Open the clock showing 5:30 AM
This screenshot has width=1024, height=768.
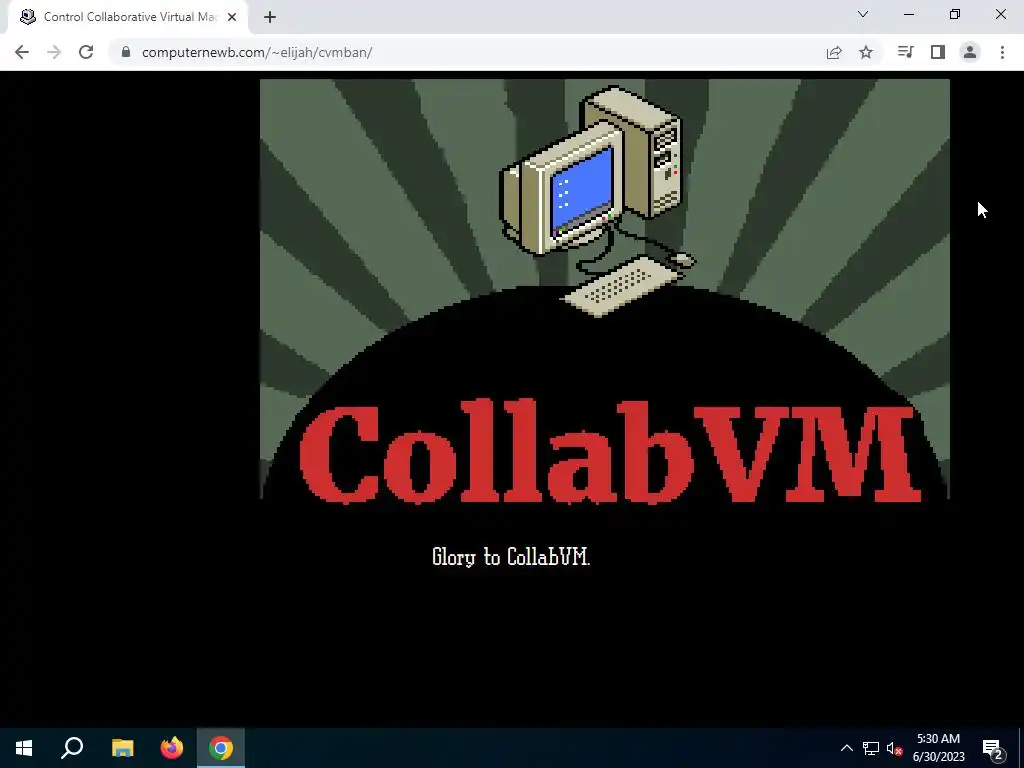click(938, 748)
